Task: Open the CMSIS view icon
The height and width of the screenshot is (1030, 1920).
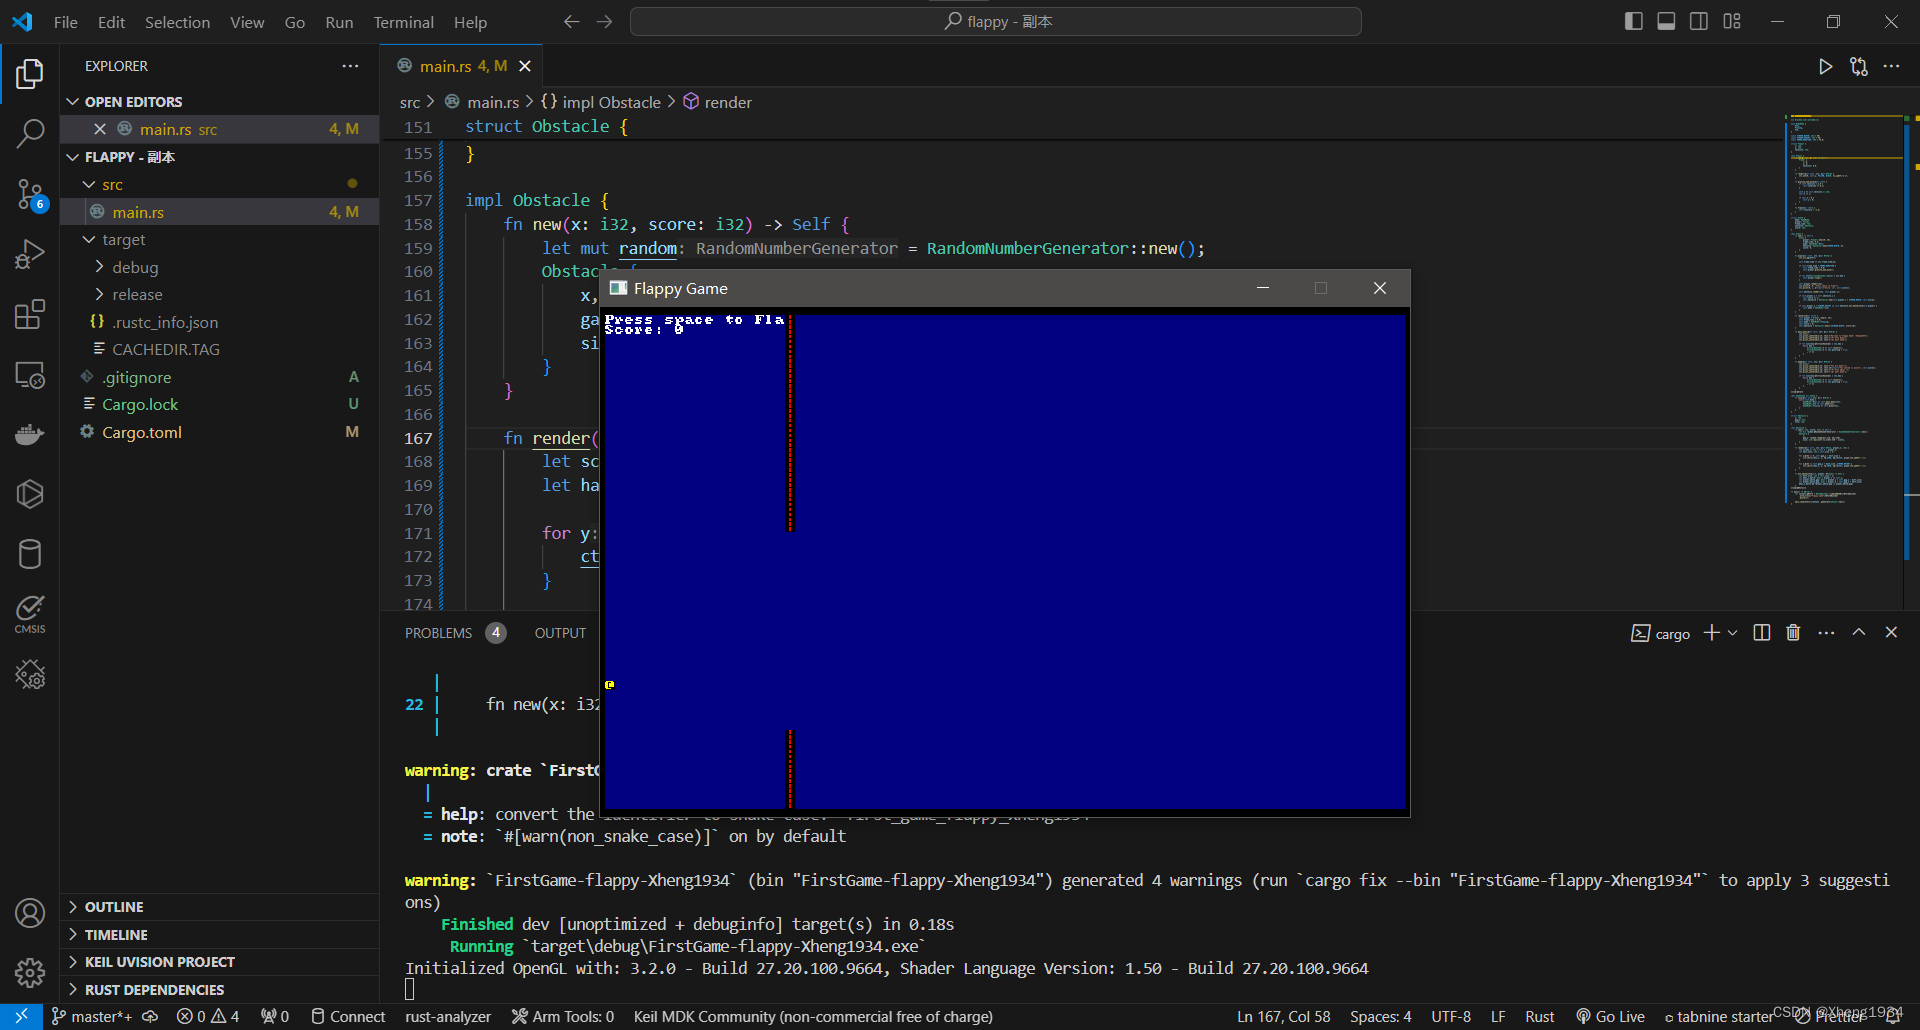Action: coord(30,614)
